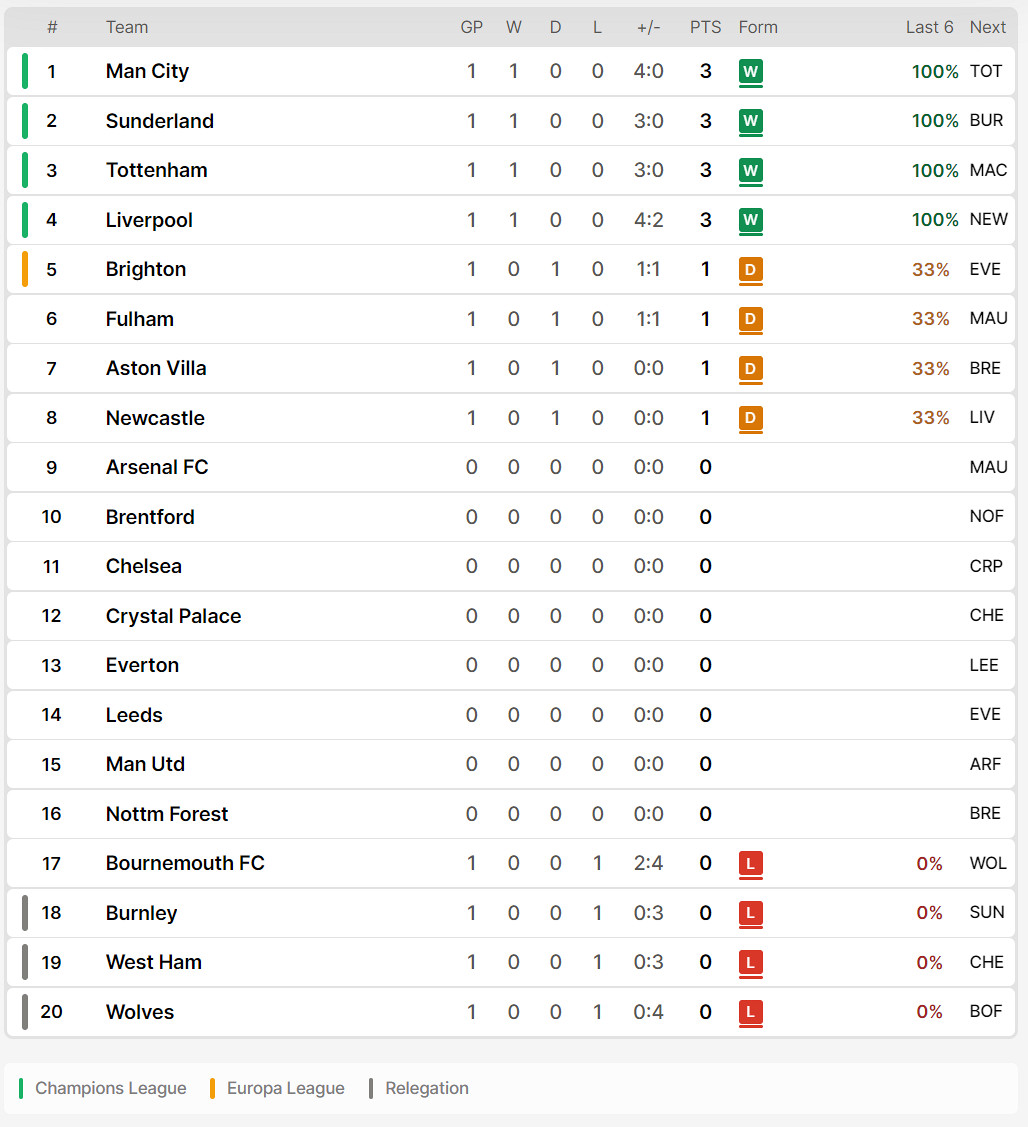This screenshot has width=1028, height=1127.
Task: Click Sunderland's green W form badge
Action: (x=751, y=121)
